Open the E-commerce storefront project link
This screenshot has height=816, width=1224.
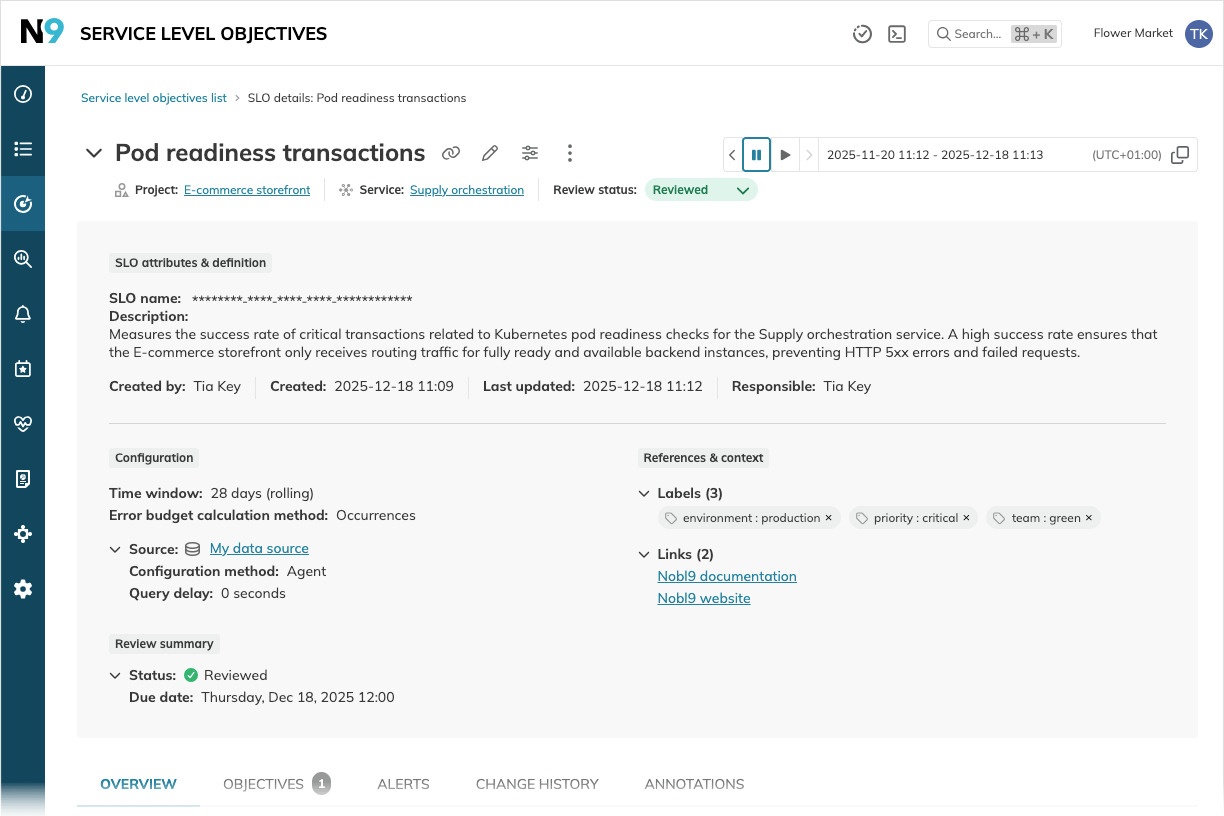tap(247, 190)
